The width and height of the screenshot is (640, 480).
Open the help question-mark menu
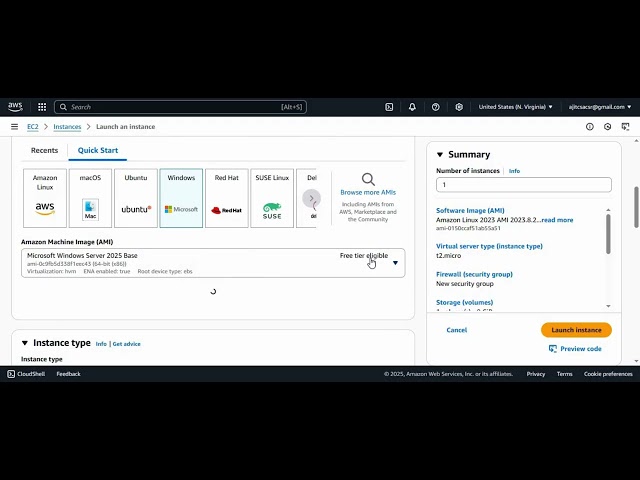pyautogui.click(x=436, y=107)
